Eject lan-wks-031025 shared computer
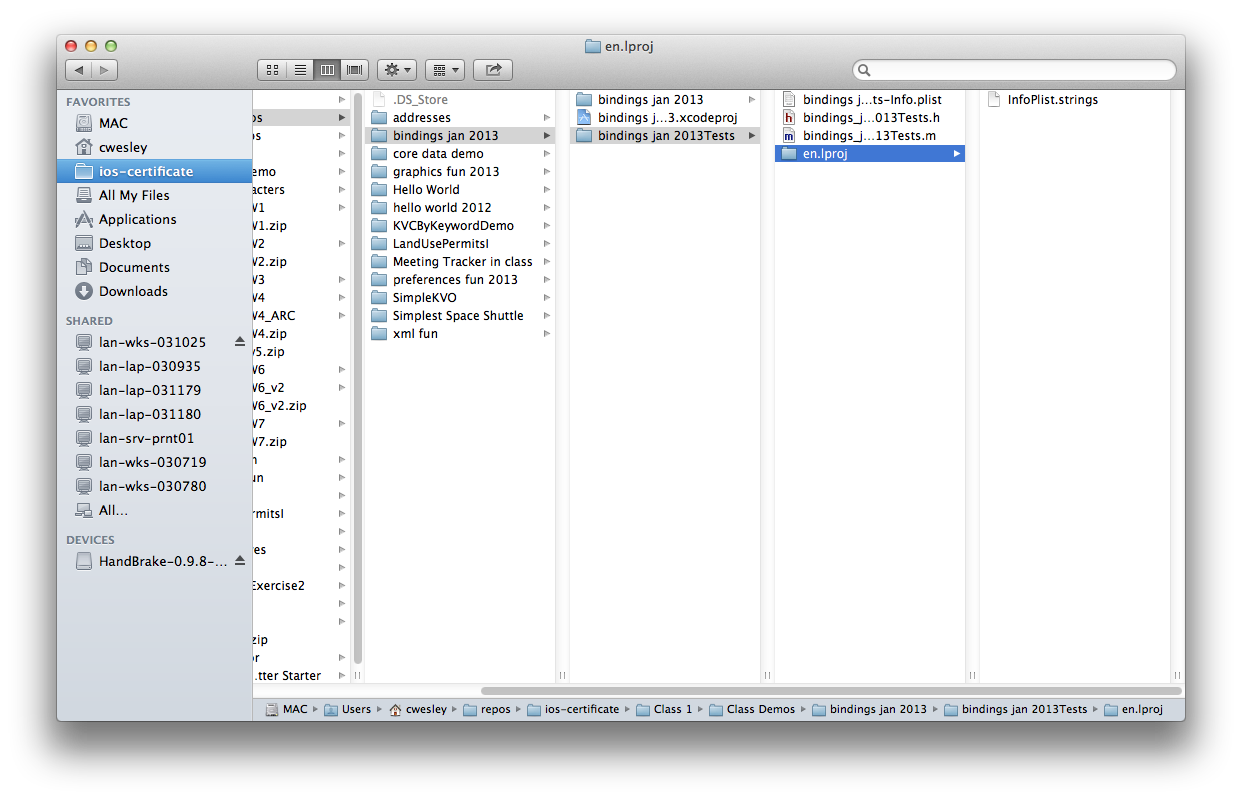Viewport: 1242px width, 800px height. (240, 342)
